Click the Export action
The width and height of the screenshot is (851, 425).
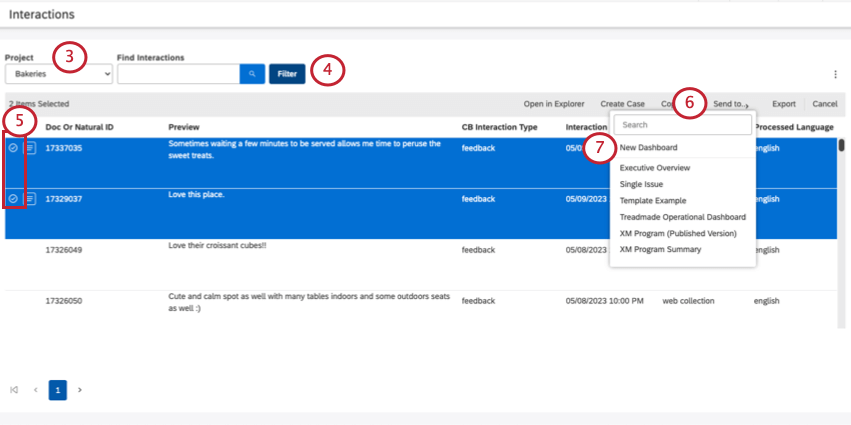point(783,104)
